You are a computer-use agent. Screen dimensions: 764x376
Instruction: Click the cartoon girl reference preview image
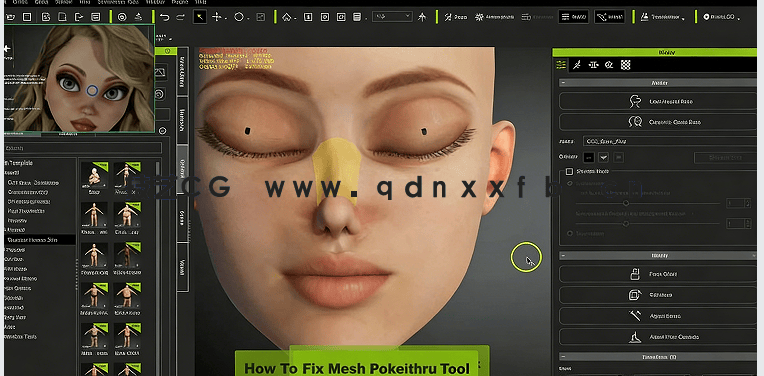[x=79, y=79]
